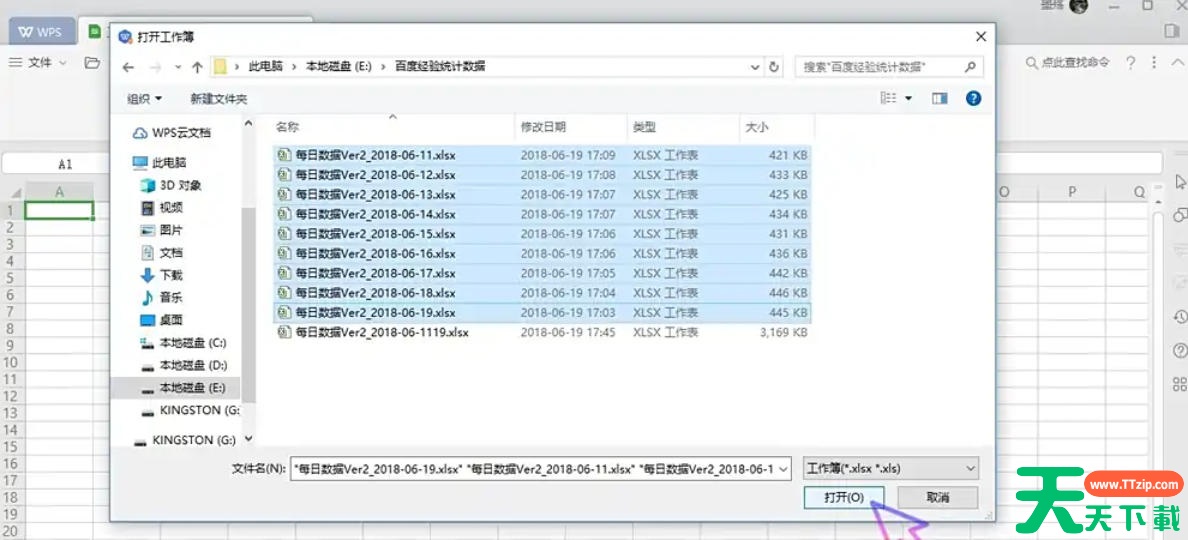The image size is (1188, 540).
Task: Open view options dropdown arrow
Action: pos(908,98)
